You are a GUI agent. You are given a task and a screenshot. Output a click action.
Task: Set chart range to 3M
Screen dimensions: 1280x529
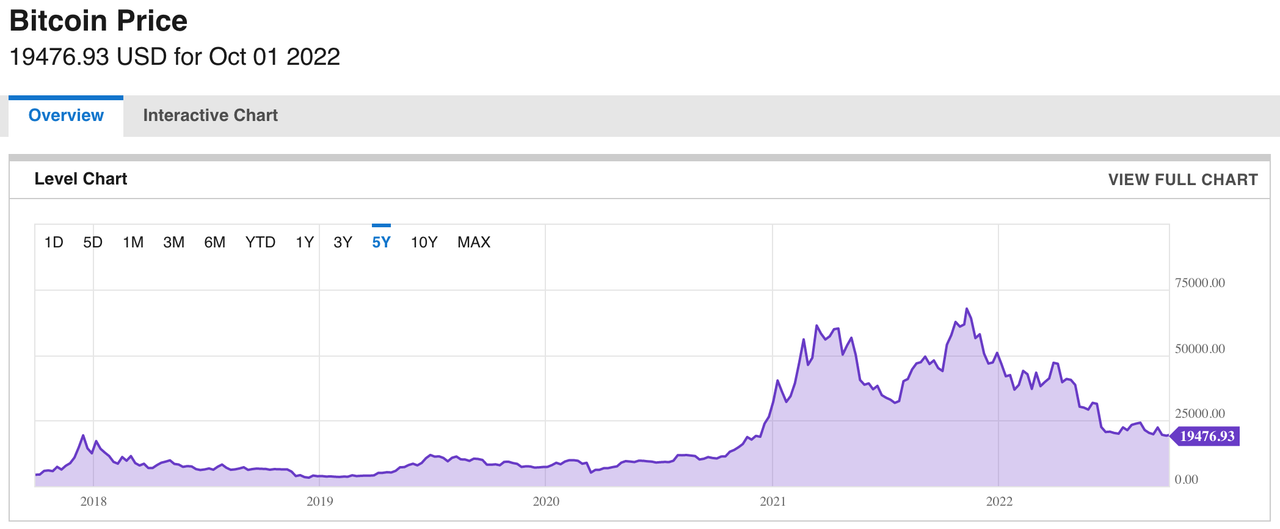(x=174, y=242)
